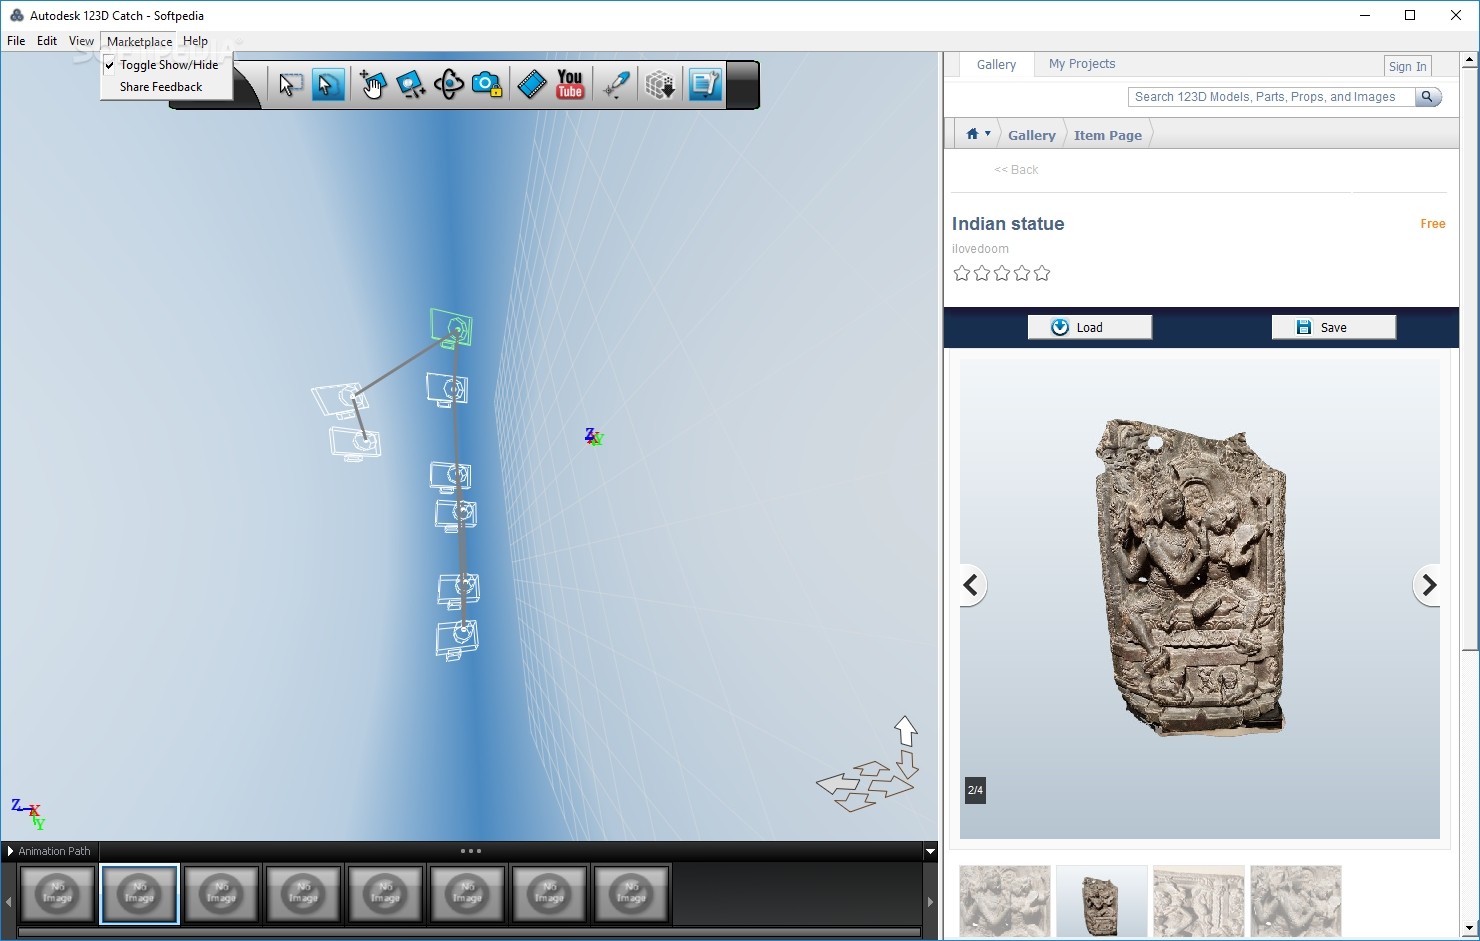The image size is (1480, 941).
Task: Focus the 123D models search field
Action: click(x=1271, y=97)
